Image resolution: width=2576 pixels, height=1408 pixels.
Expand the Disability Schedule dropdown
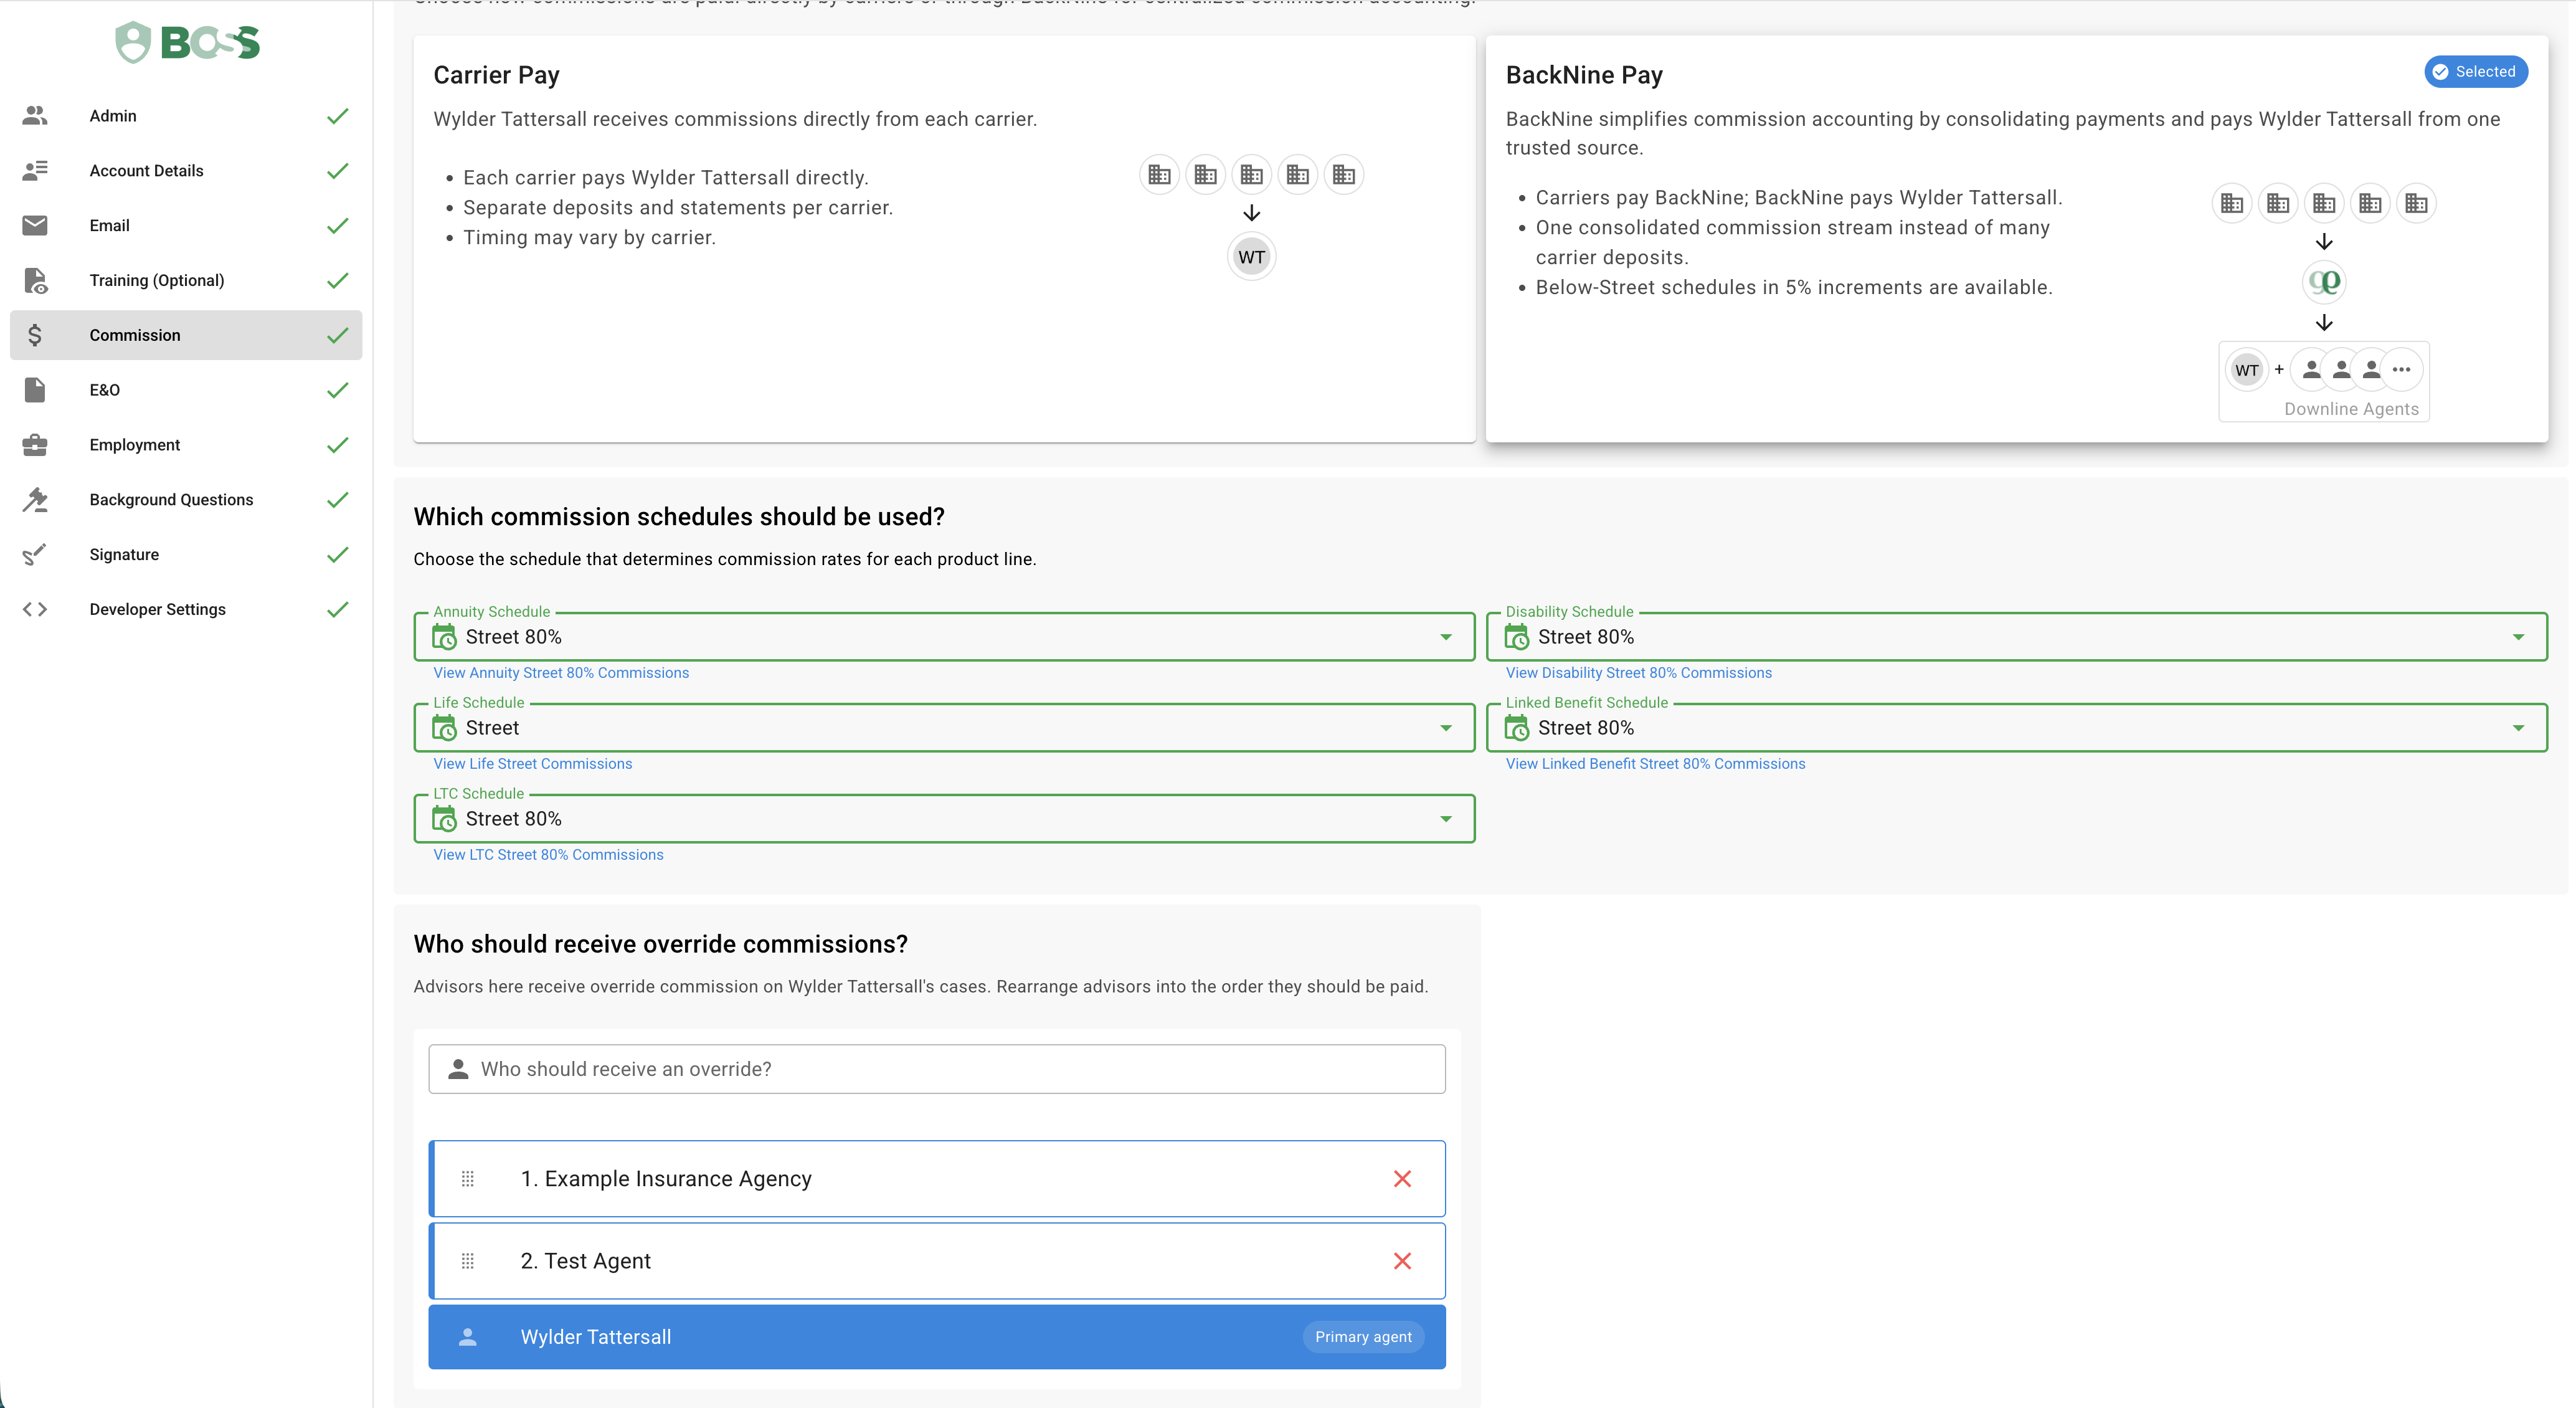tap(2017, 637)
